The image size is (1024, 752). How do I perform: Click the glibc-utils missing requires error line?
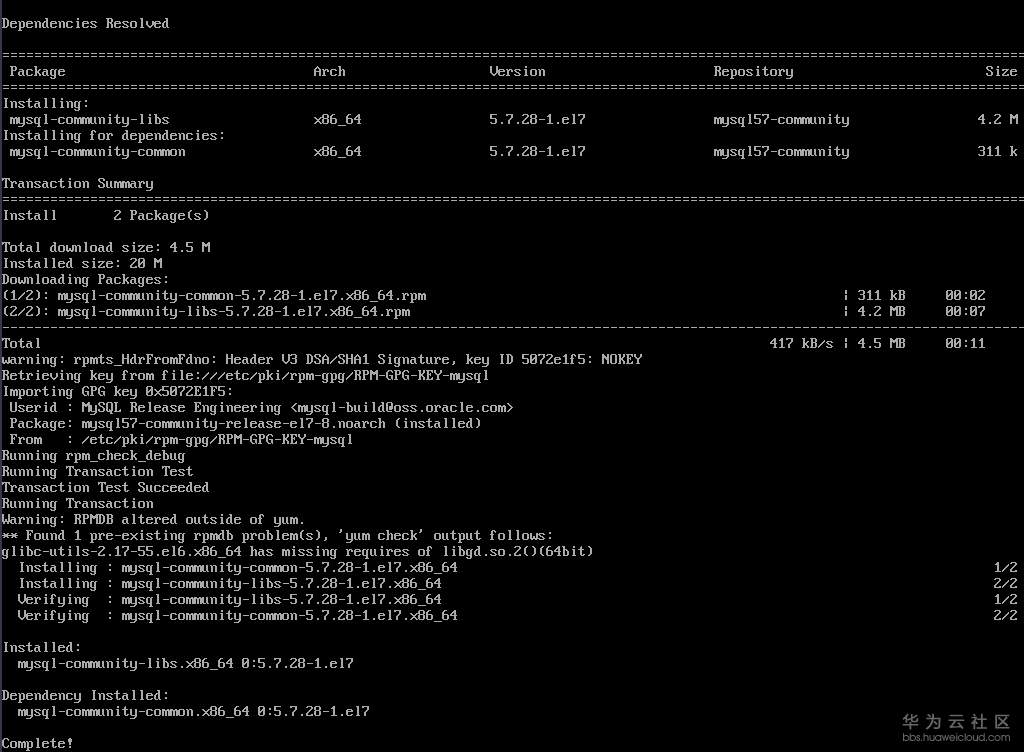298,552
